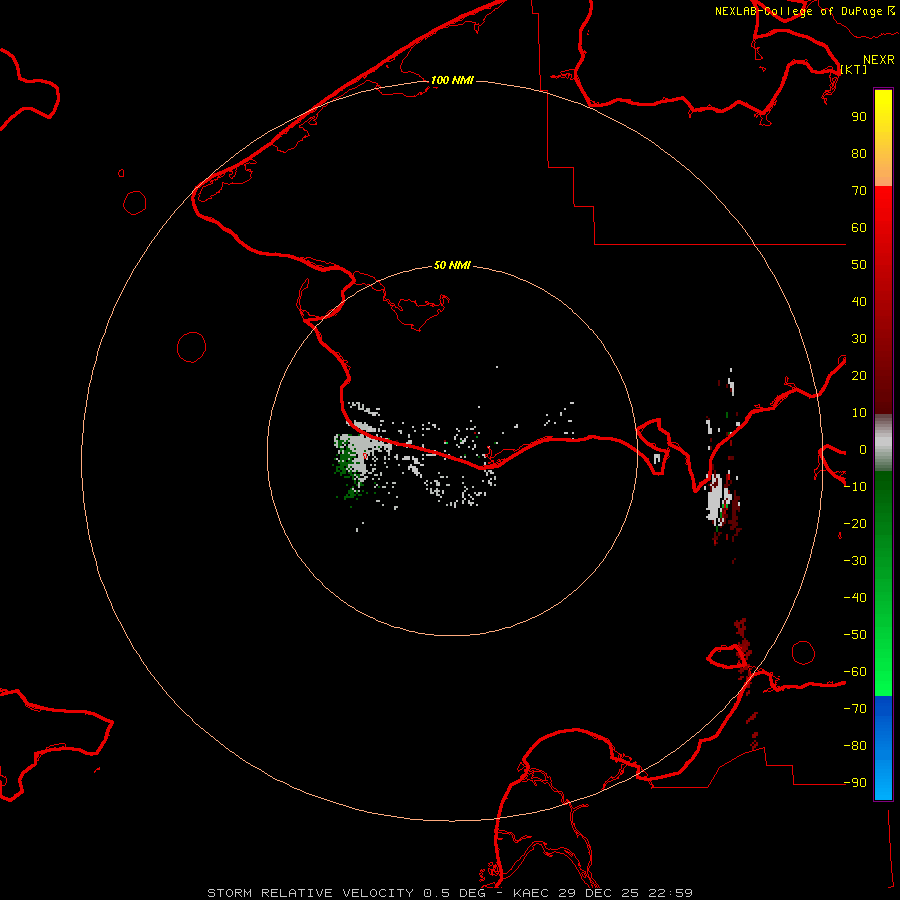Click the 10 value on velocity scale
900x900 pixels.
click(859, 413)
